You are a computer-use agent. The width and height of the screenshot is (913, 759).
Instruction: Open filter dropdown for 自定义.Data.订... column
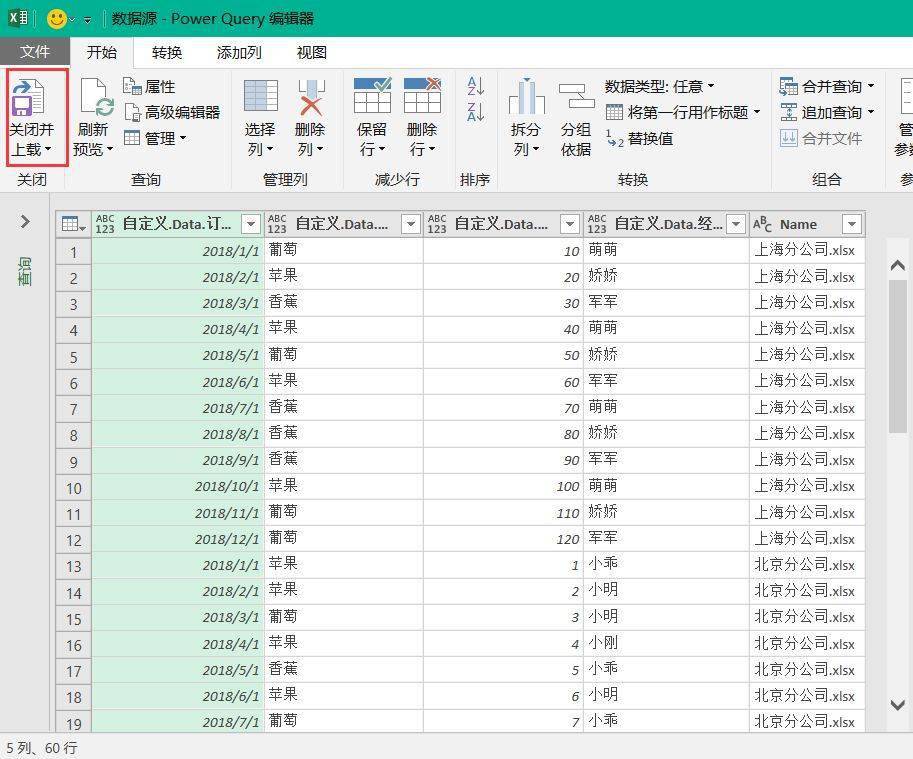pos(251,224)
